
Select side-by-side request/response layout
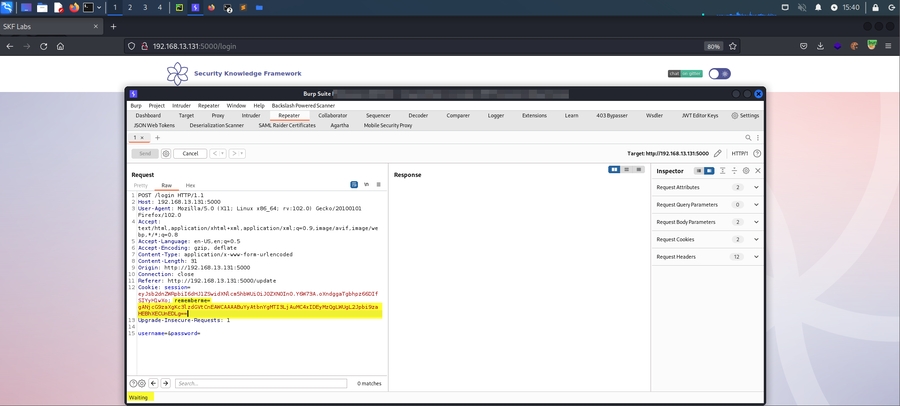click(x=614, y=170)
